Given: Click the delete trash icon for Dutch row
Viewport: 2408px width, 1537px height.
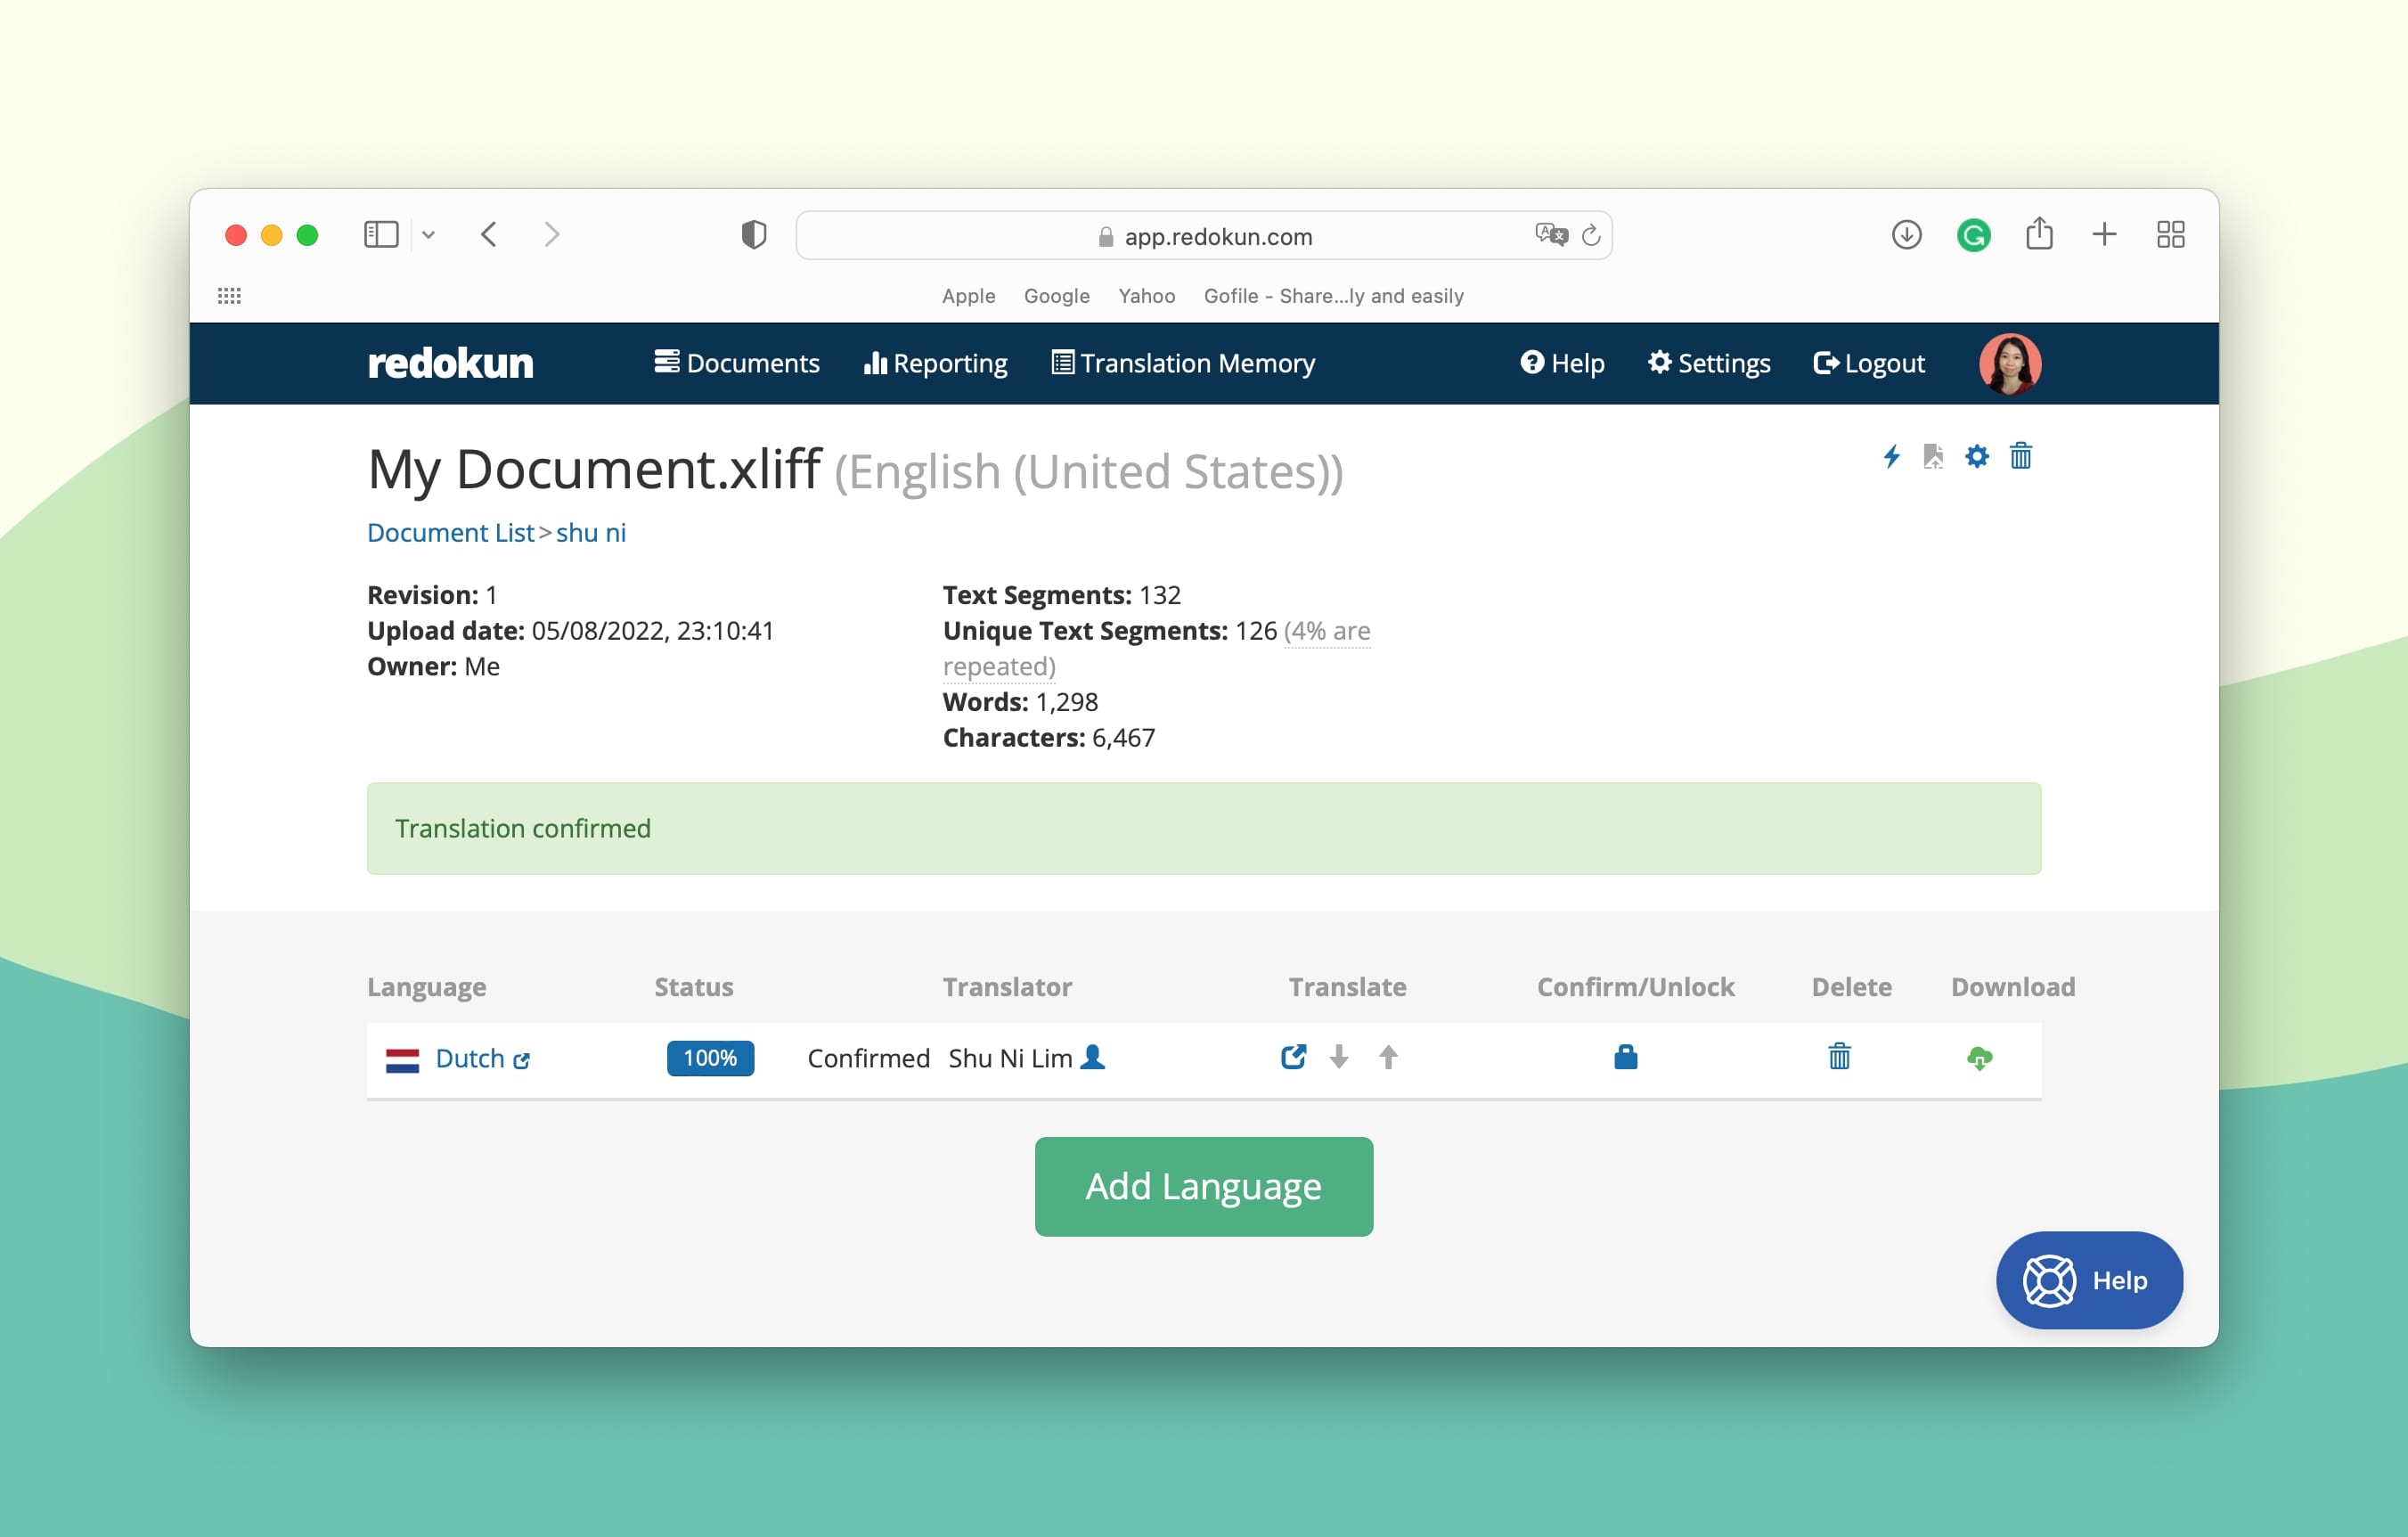Looking at the screenshot, I should (x=1840, y=1056).
